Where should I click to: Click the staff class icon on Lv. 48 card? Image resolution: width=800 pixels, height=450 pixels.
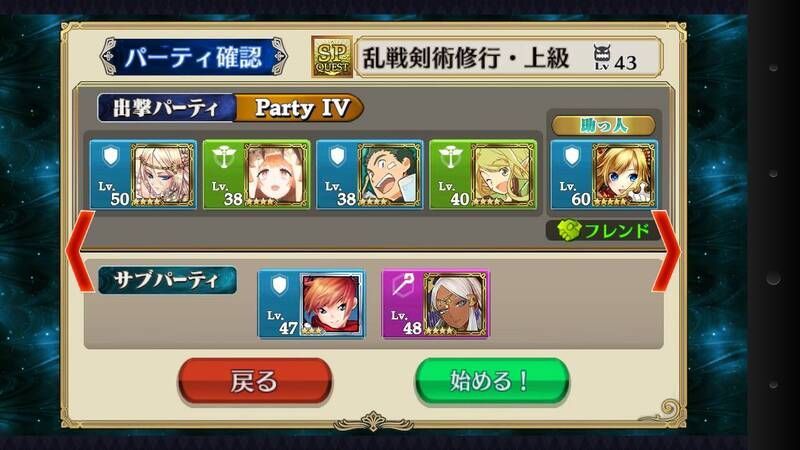tap(403, 286)
